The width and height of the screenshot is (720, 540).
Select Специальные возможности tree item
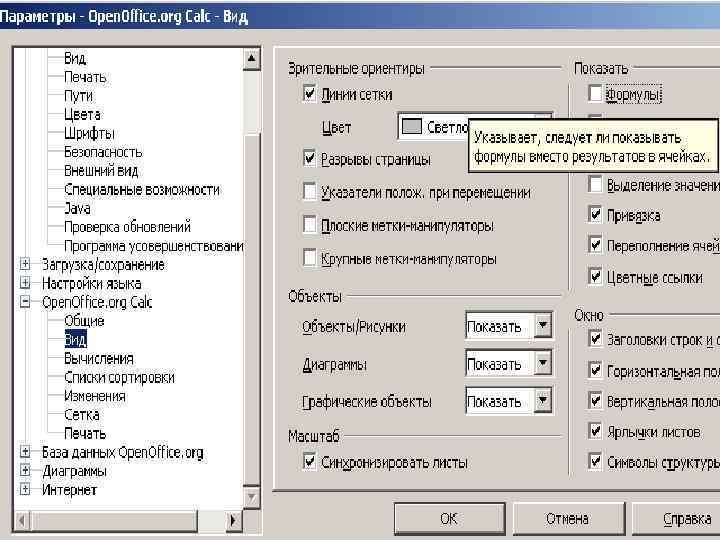[x=142, y=189]
